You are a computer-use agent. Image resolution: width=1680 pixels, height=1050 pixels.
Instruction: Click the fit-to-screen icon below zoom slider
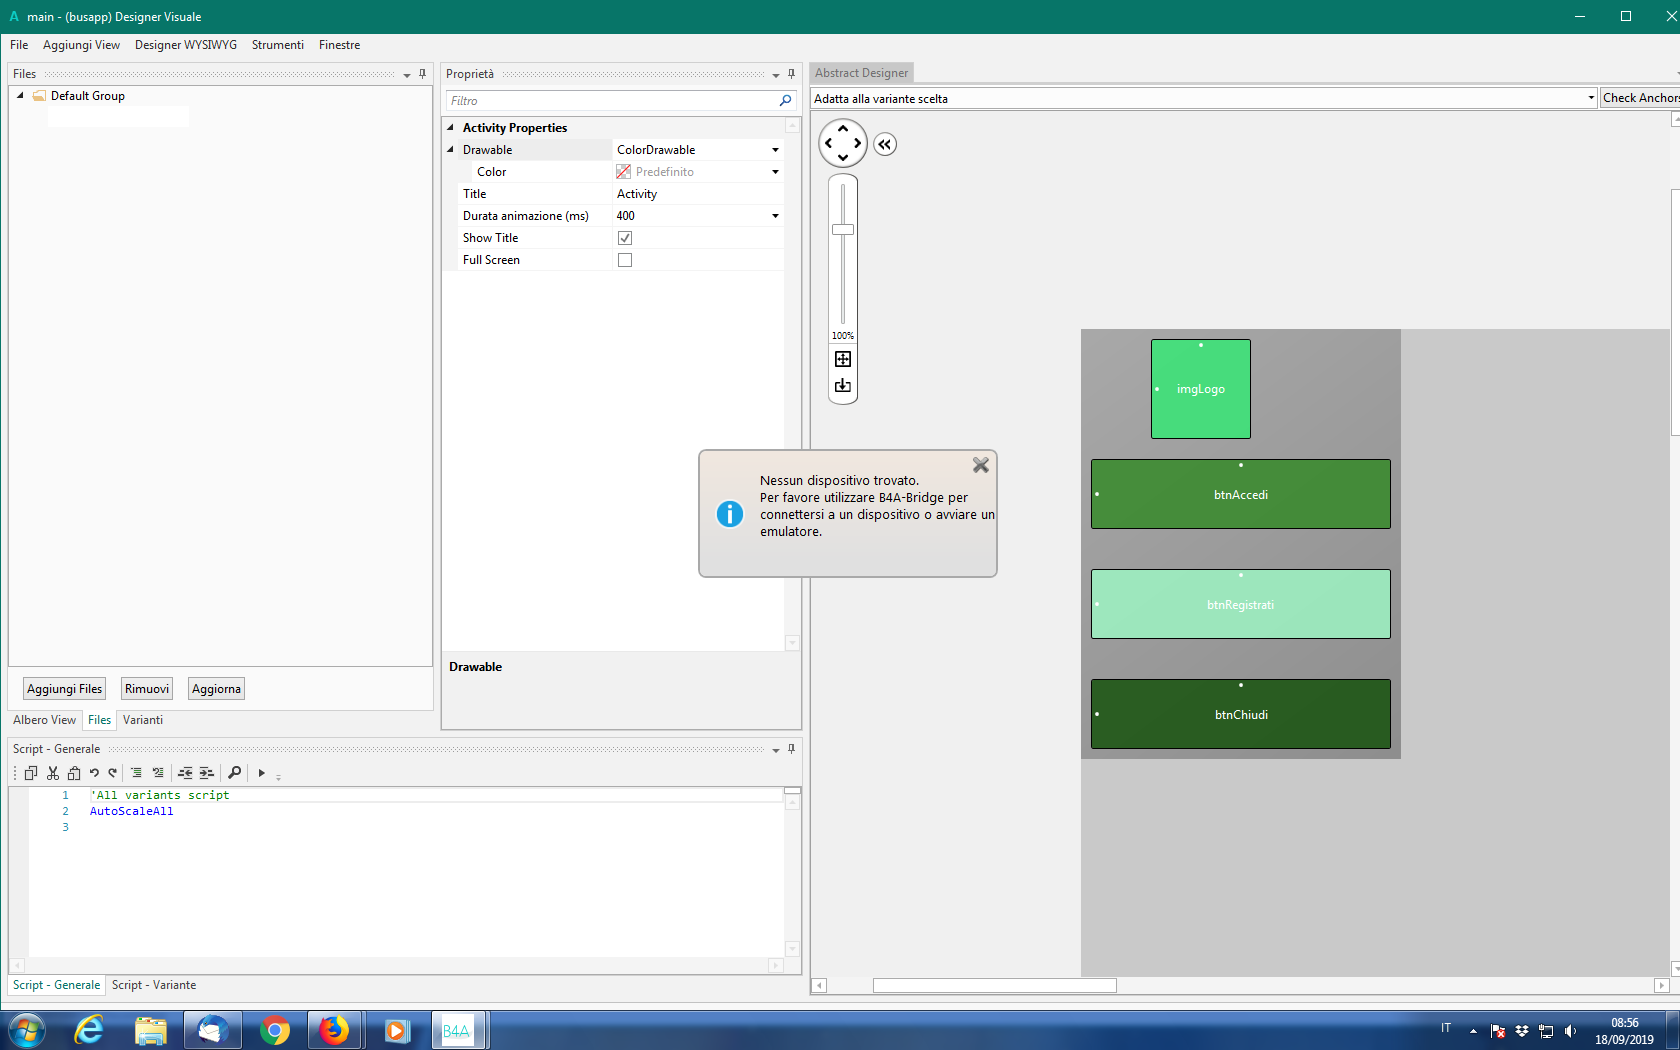843,359
